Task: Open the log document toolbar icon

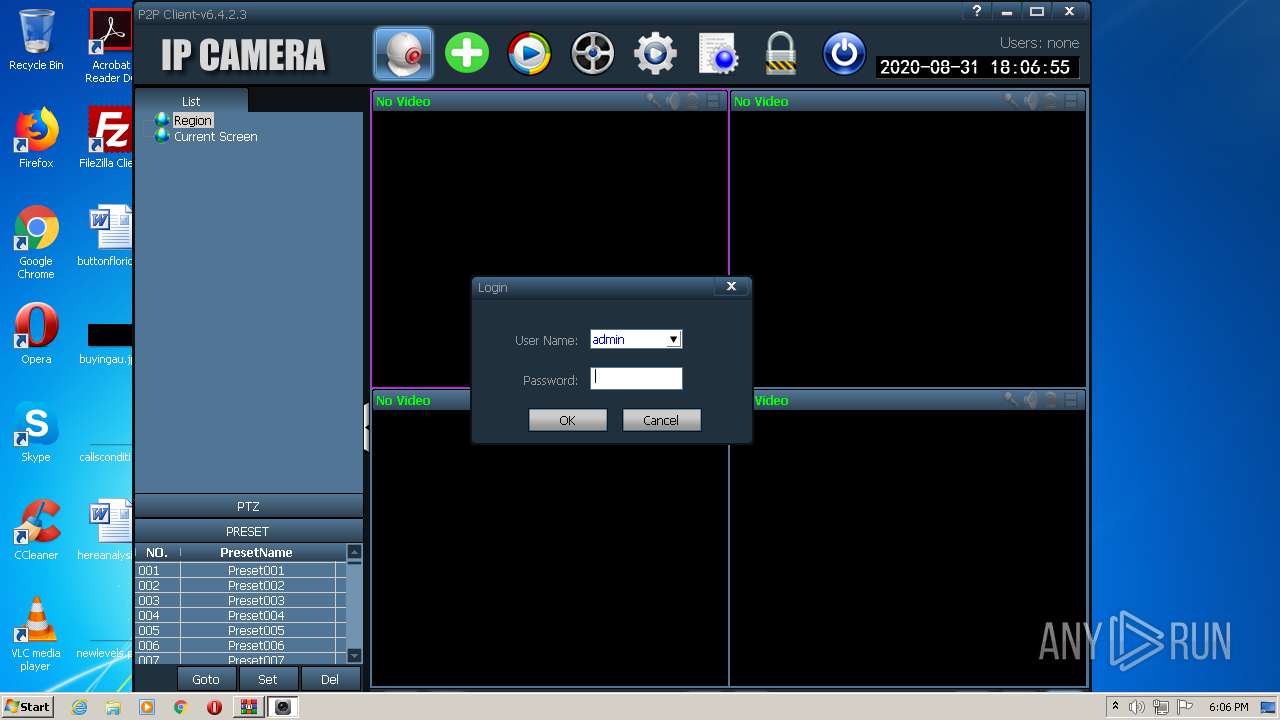Action: tap(718, 53)
